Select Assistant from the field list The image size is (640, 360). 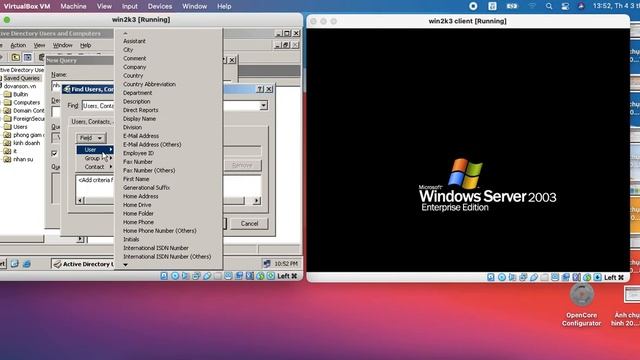click(x=134, y=41)
